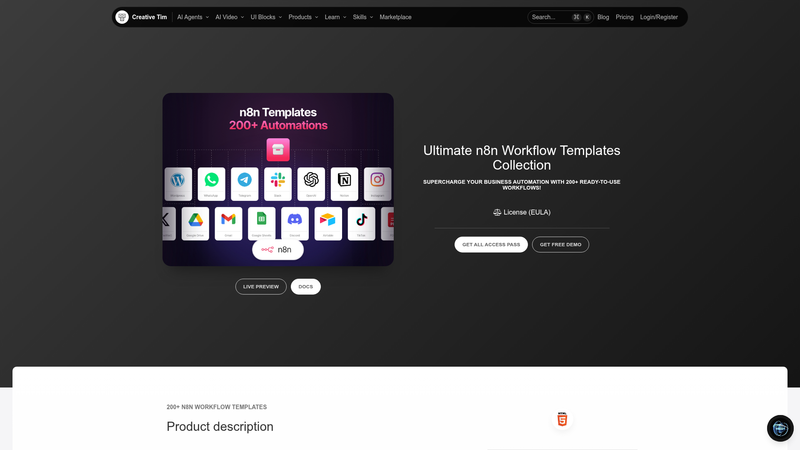
Task: Expand the Products dropdown menu
Action: [x=303, y=17]
